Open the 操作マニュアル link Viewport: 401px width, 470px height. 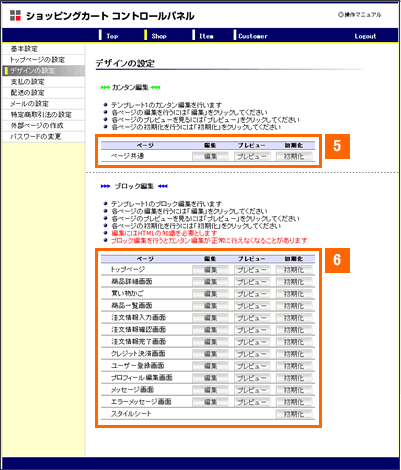[359, 15]
